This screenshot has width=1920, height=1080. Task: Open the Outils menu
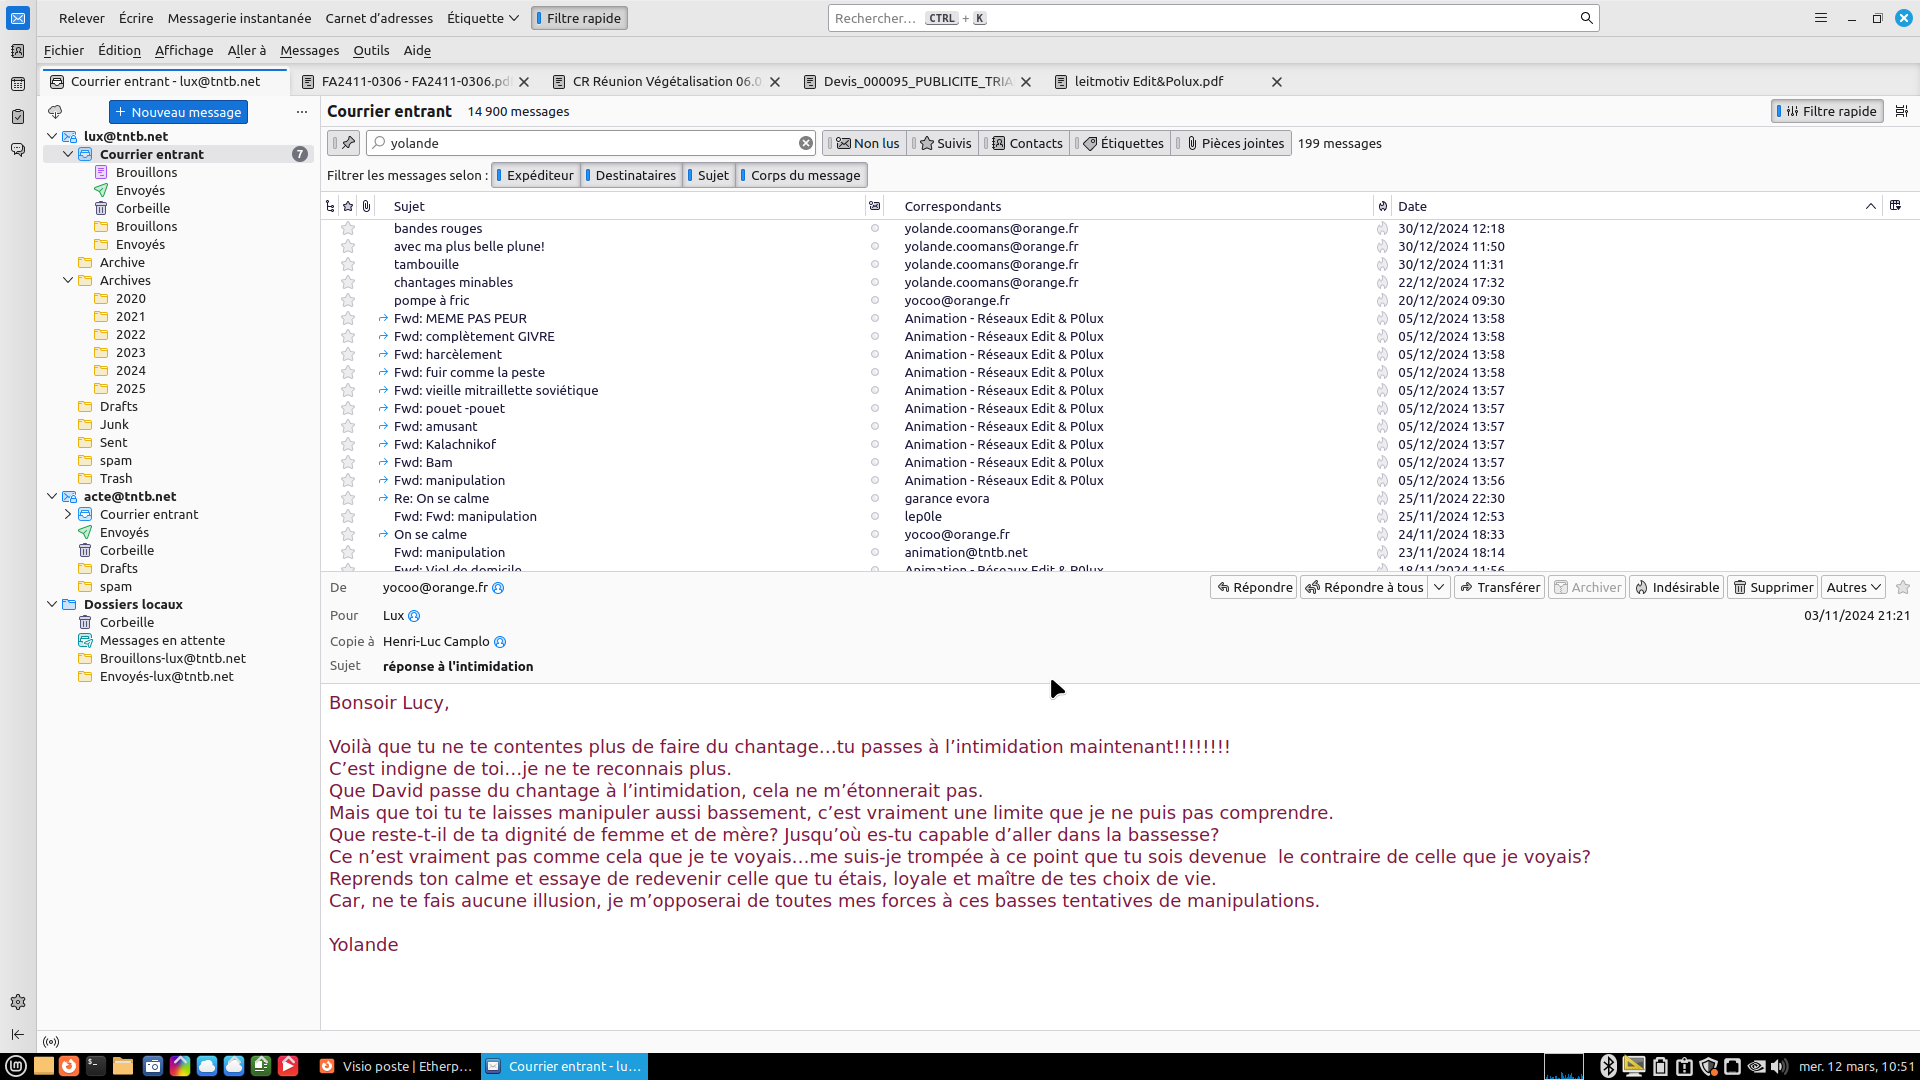click(371, 50)
